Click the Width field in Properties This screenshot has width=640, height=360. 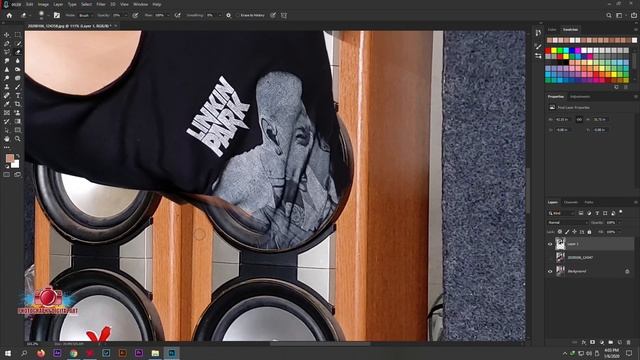click(x=562, y=120)
